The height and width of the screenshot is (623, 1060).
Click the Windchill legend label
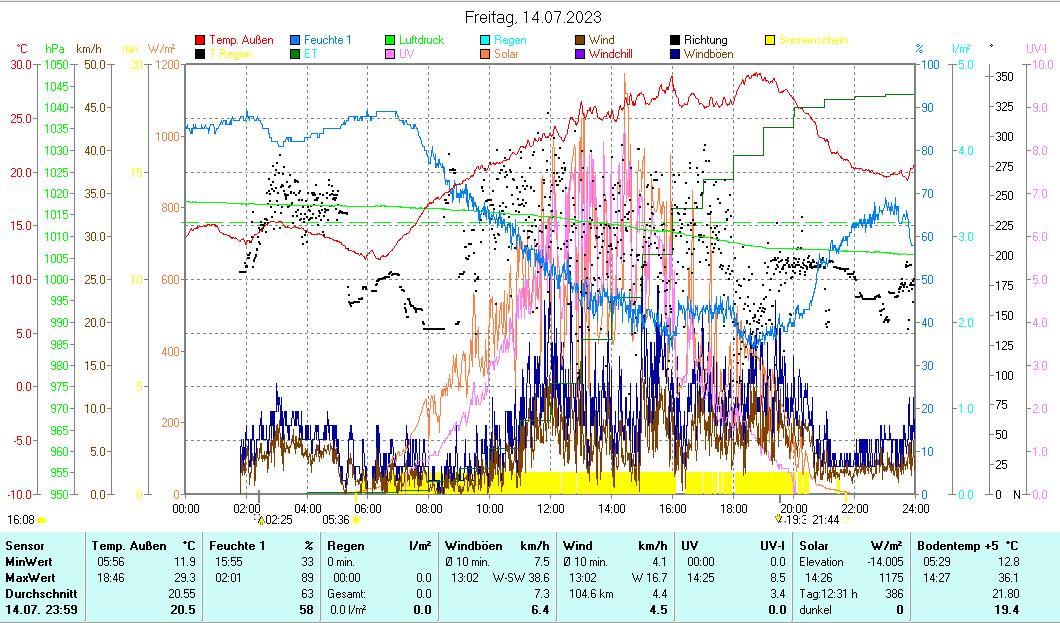click(x=610, y=54)
